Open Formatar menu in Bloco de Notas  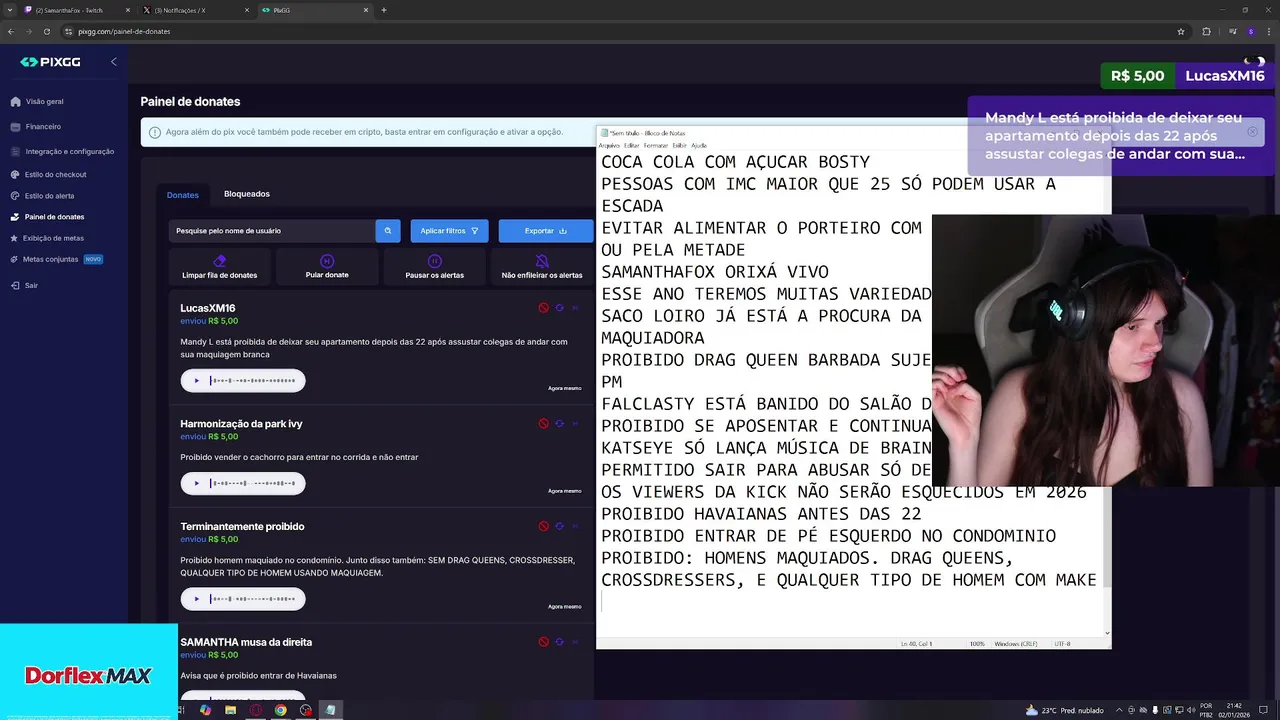[x=656, y=145]
